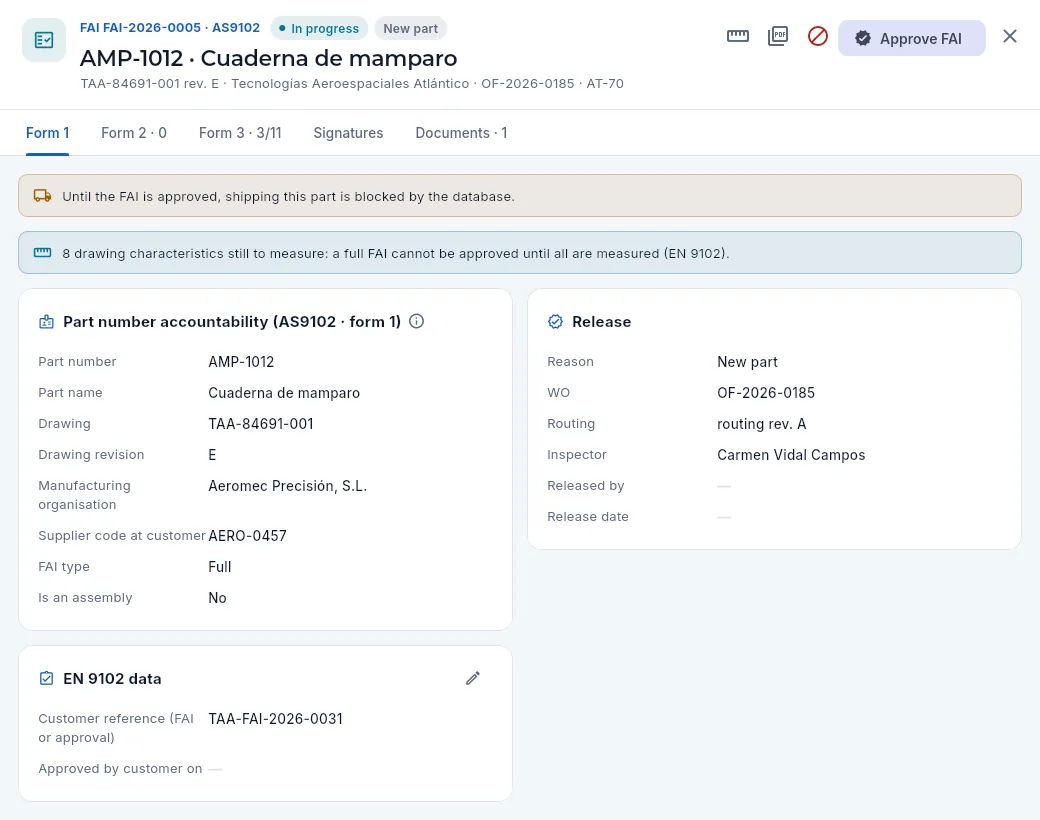Click the info icon next to Part number accountability
The height and width of the screenshot is (820, 1040).
tap(417, 321)
